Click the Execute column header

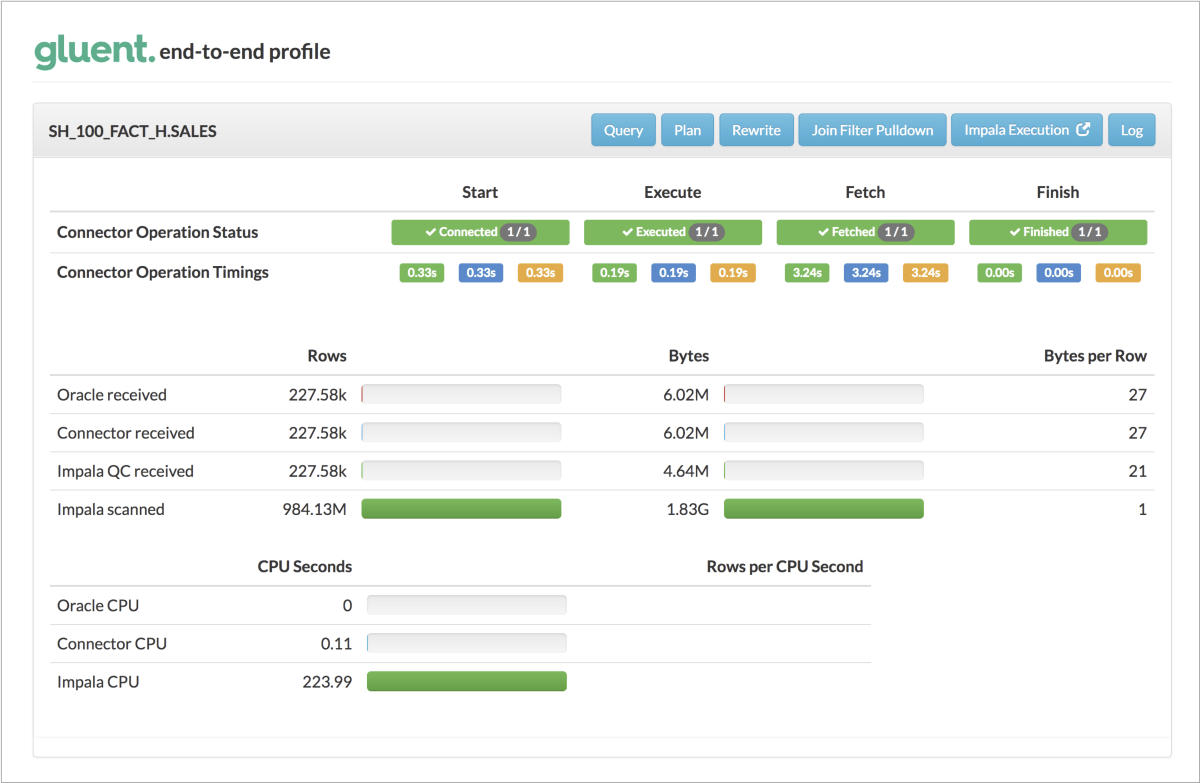673,192
